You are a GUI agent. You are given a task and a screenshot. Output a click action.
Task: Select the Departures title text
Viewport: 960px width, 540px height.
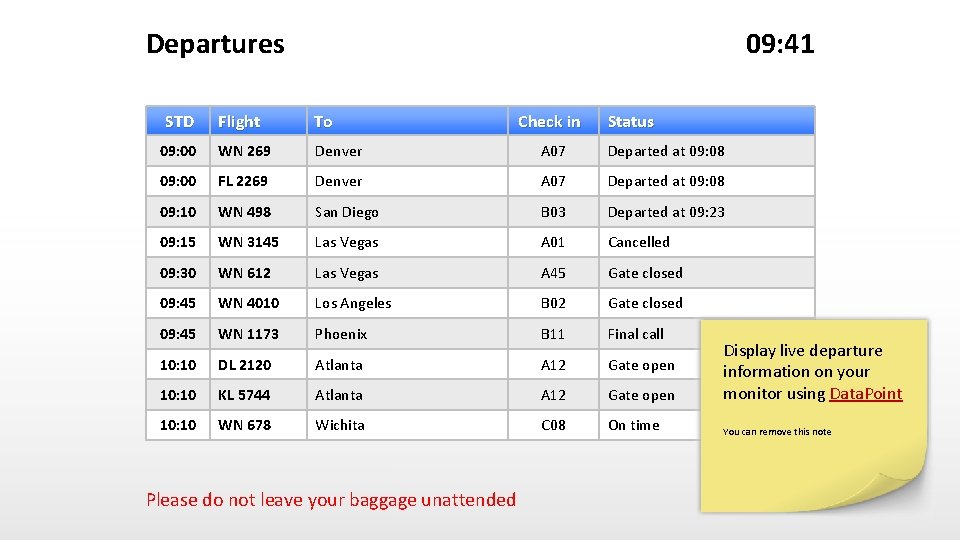(x=216, y=44)
